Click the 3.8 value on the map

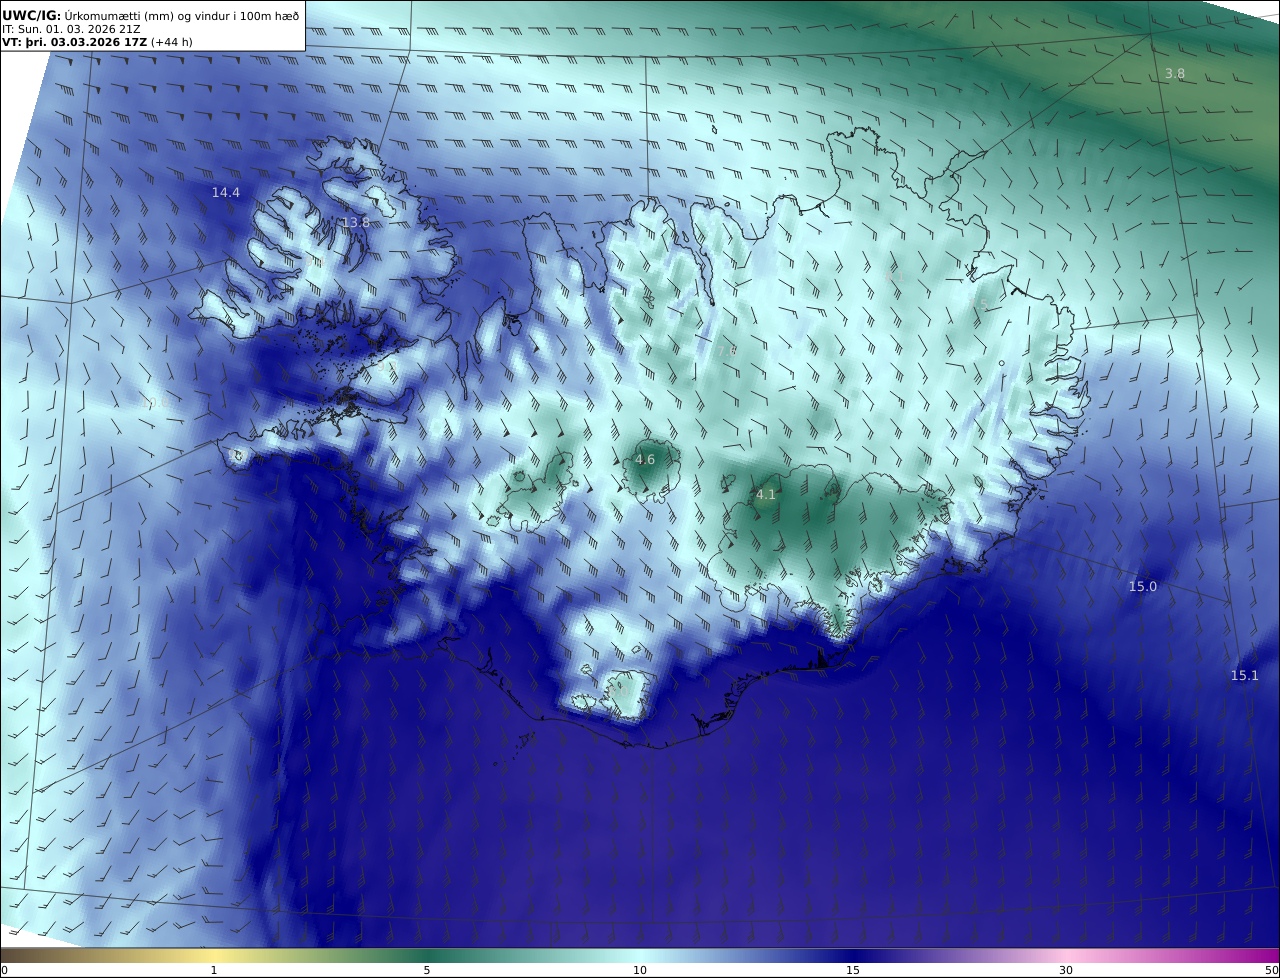1175,73
